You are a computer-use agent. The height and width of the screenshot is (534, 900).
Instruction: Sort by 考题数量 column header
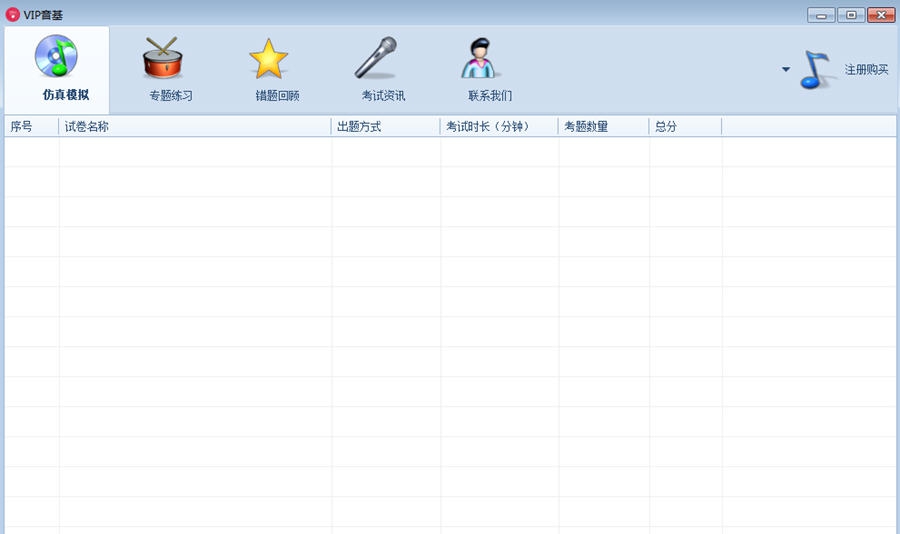(x=604, y=126)
